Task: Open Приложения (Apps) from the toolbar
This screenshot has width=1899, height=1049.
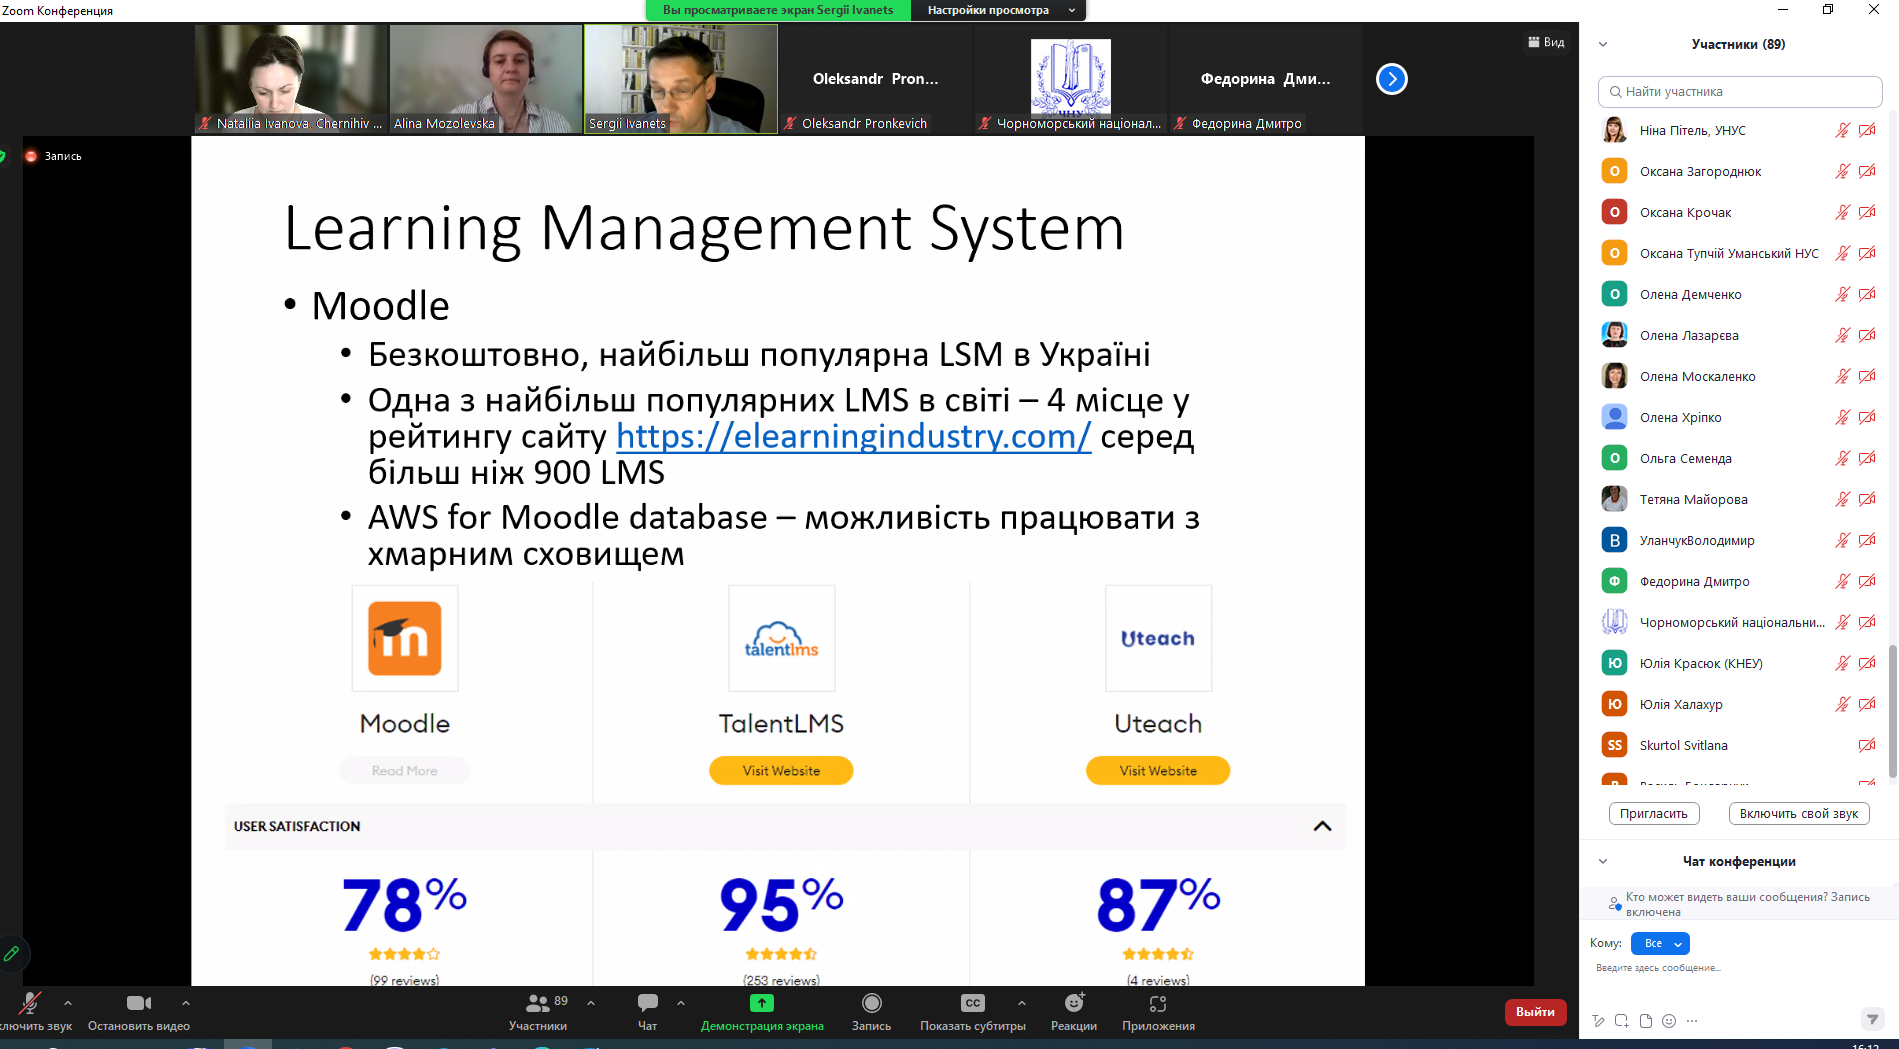Action: (1158, 1003)
